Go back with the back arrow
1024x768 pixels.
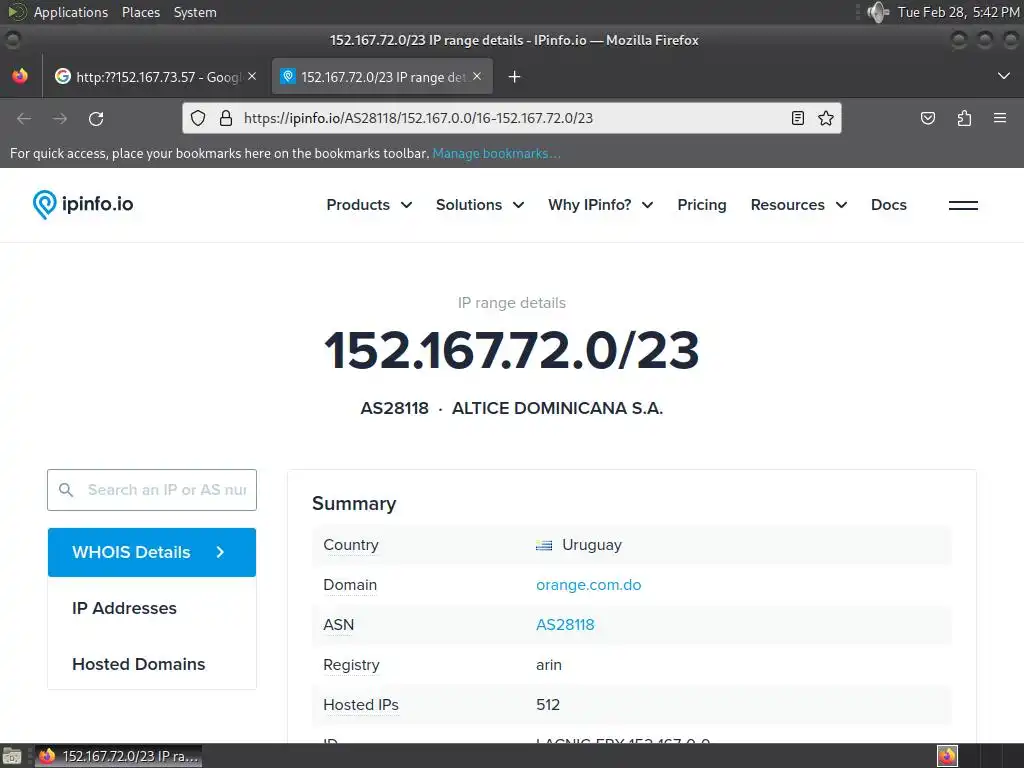(x=24, y=119)
